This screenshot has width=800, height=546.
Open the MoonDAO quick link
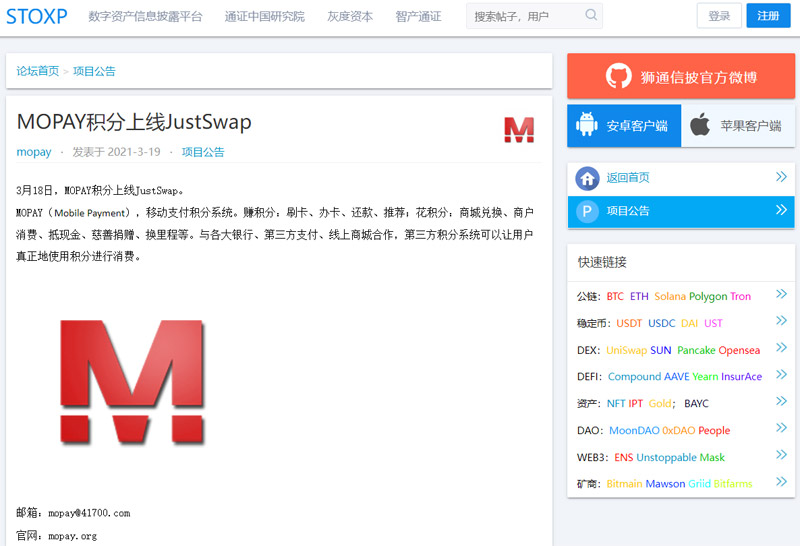[634, 431]
